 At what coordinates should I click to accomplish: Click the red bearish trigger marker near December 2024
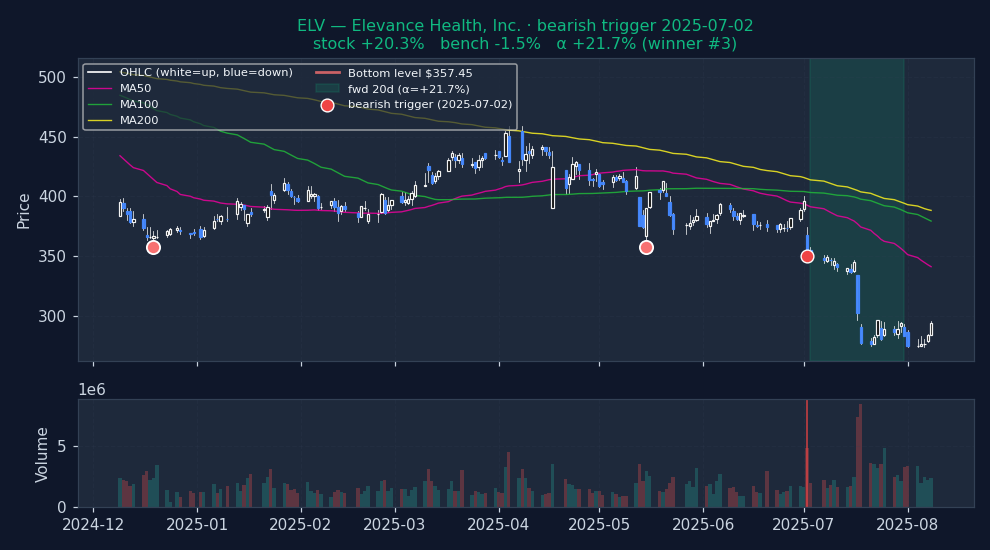point(153,247)
